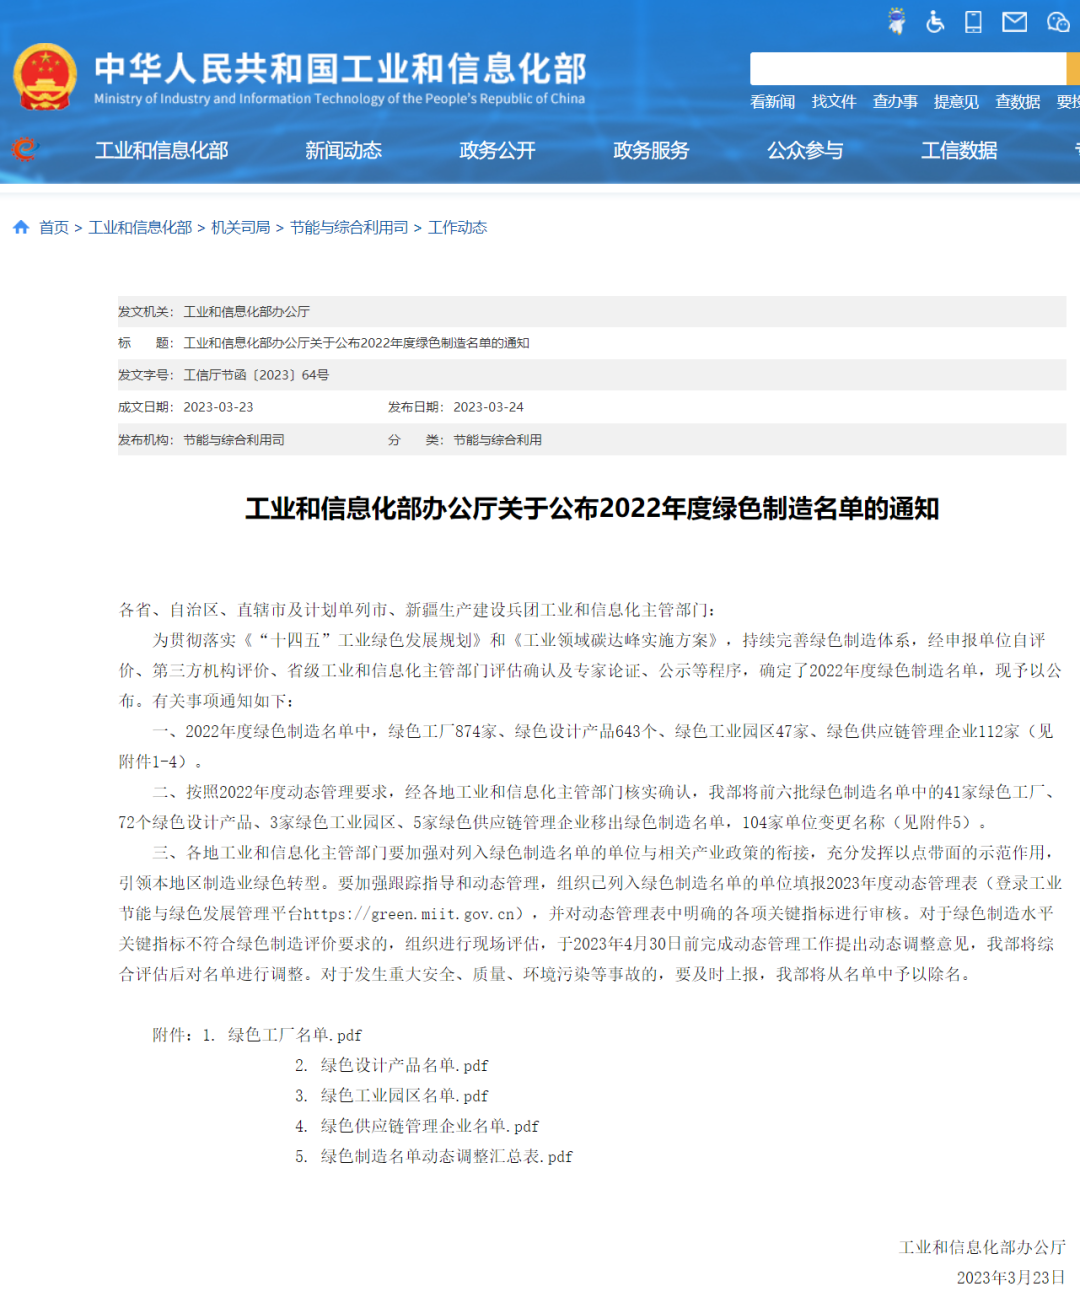This screenshot has width=1080, height=1297.
Task: Click the article headline about 2022年度绿色制造名单
Action: pos(592,508)
